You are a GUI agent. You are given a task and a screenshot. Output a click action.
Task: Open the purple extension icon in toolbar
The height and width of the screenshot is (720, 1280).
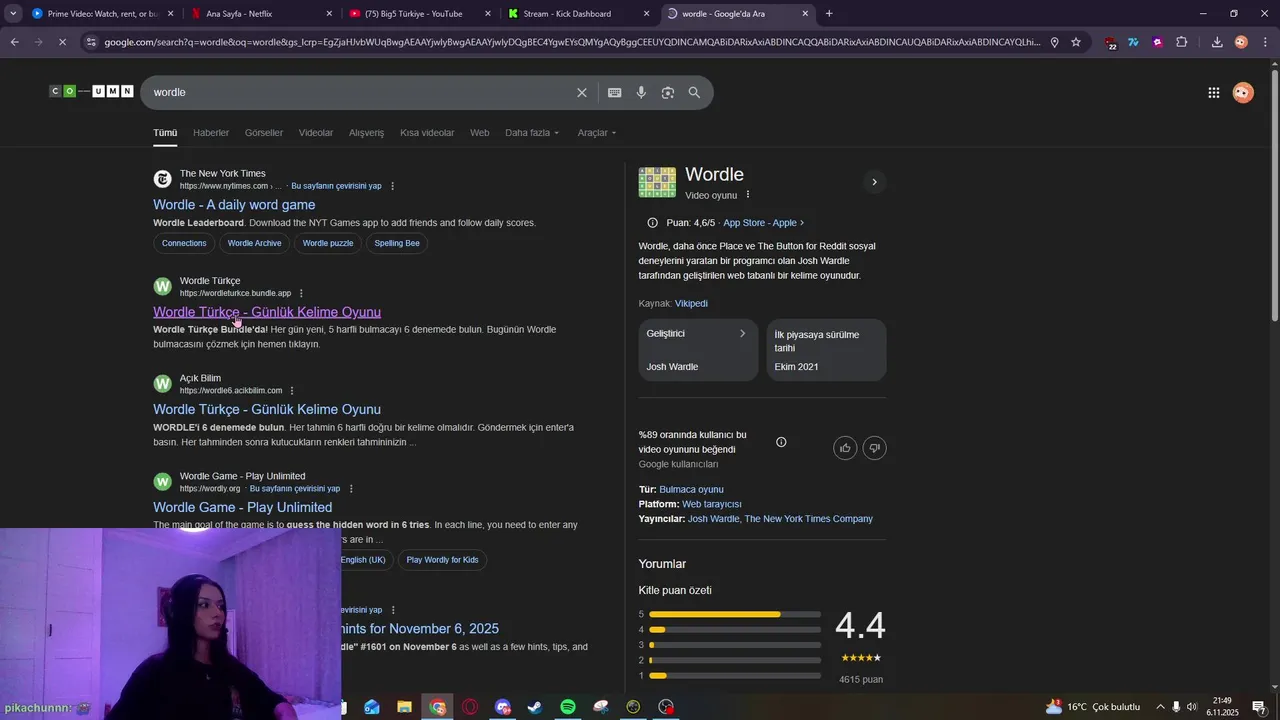1158,42
